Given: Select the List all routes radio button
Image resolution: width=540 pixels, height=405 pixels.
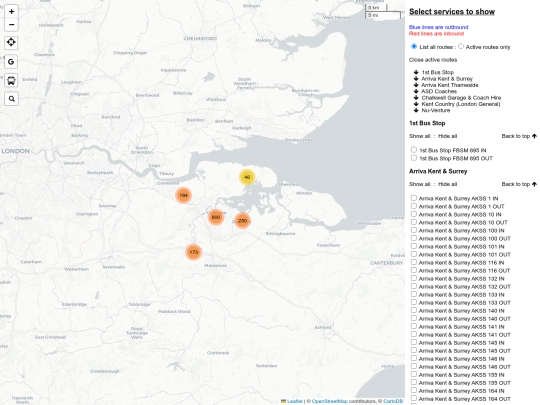Looking at the screenshot, I should click(x=414, y=46).
